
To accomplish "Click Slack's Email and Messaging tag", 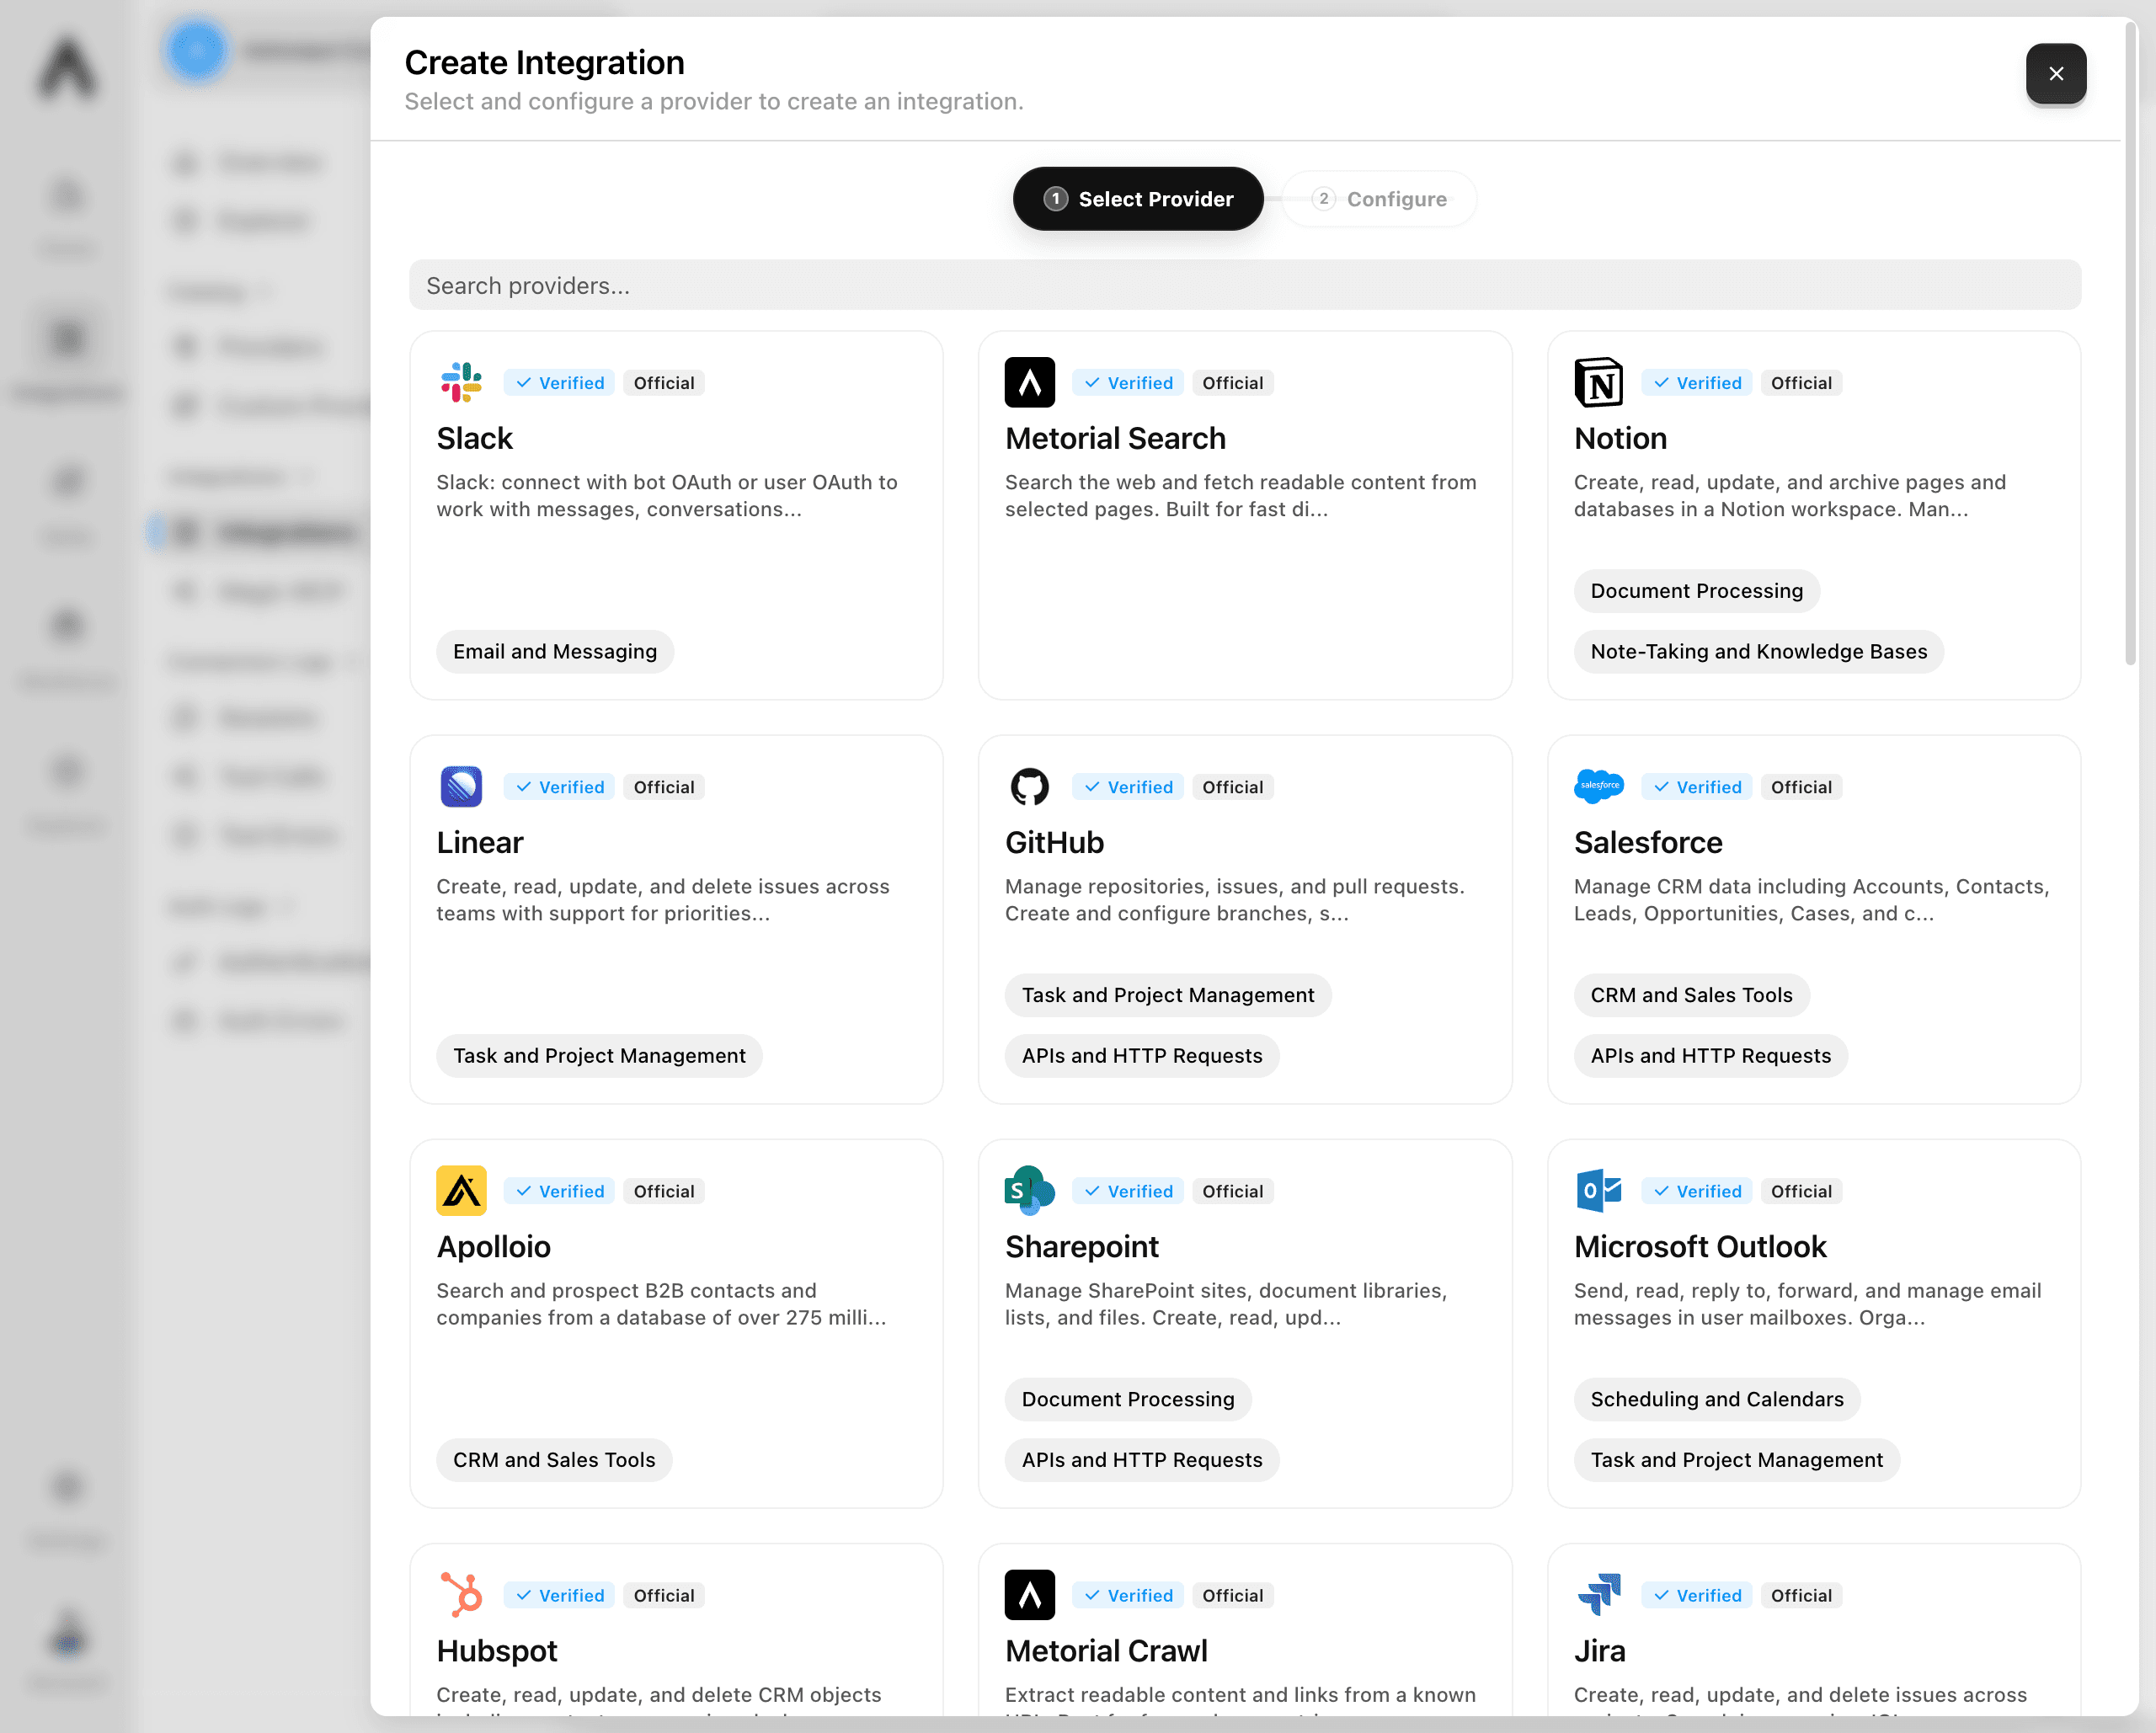I will pyautogui.click(x=555, y=652).
